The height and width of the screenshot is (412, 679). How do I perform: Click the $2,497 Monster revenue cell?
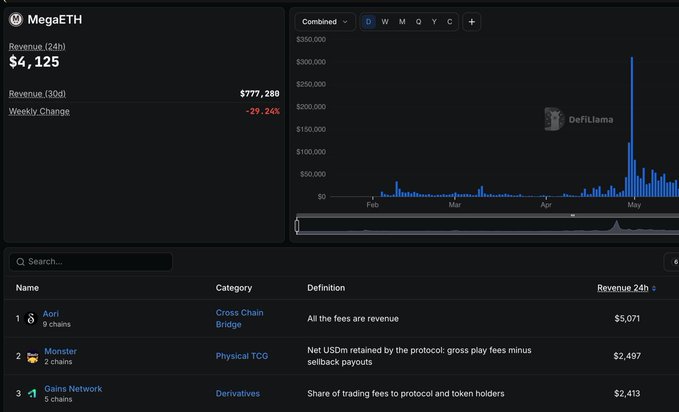click(x=627, y=356)
